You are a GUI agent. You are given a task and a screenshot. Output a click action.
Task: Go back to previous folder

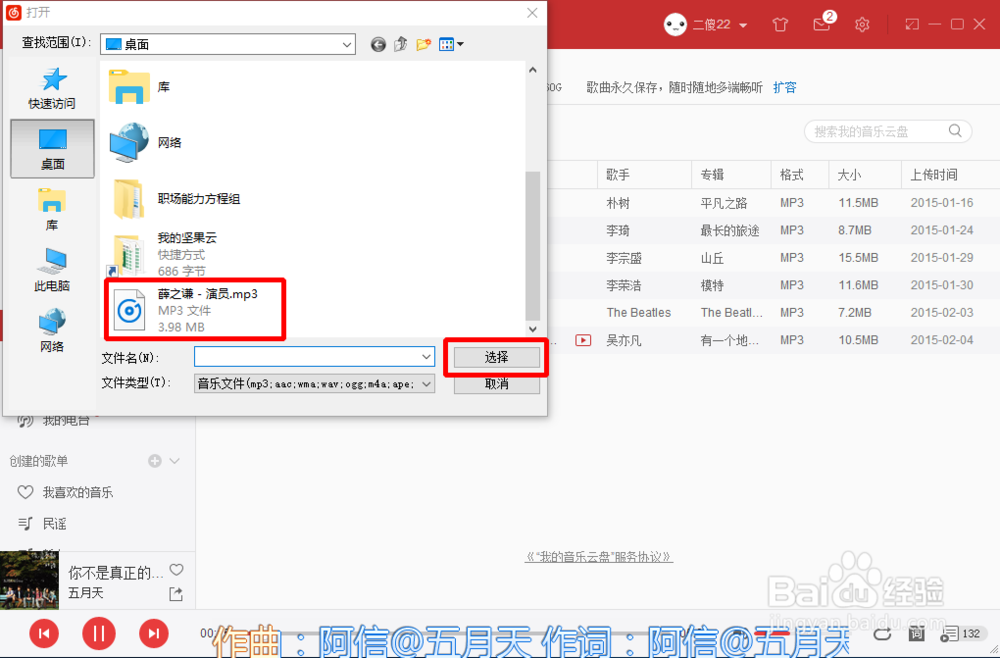pyautogui.click(x=378, y=44)
